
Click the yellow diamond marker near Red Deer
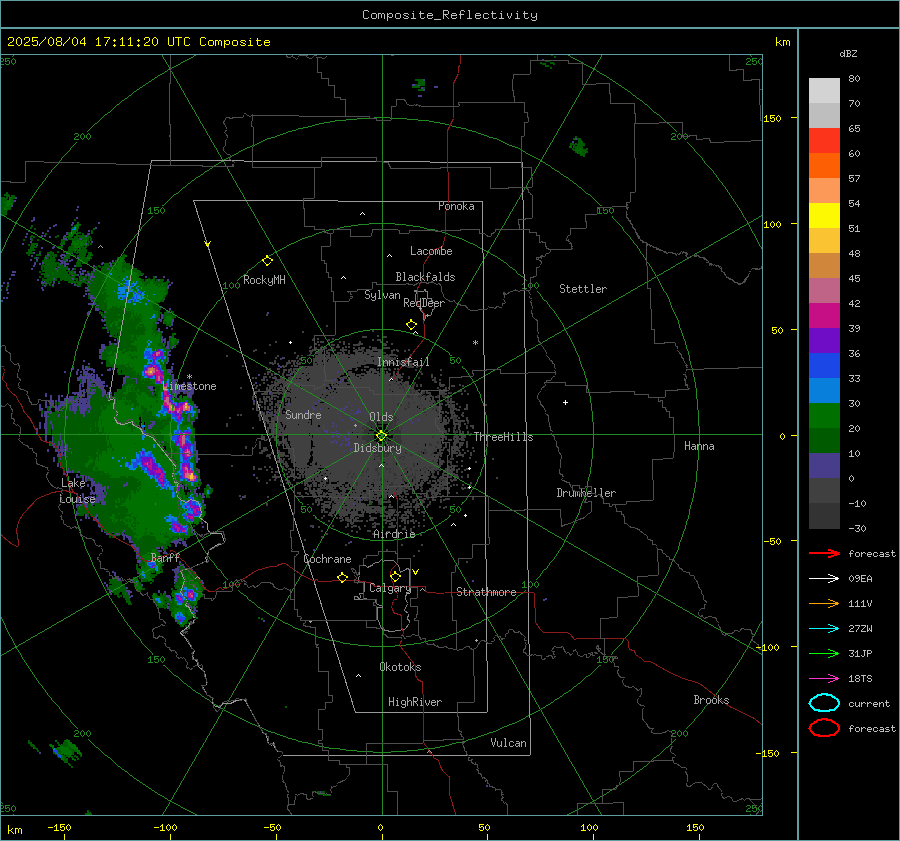point(412,325)
